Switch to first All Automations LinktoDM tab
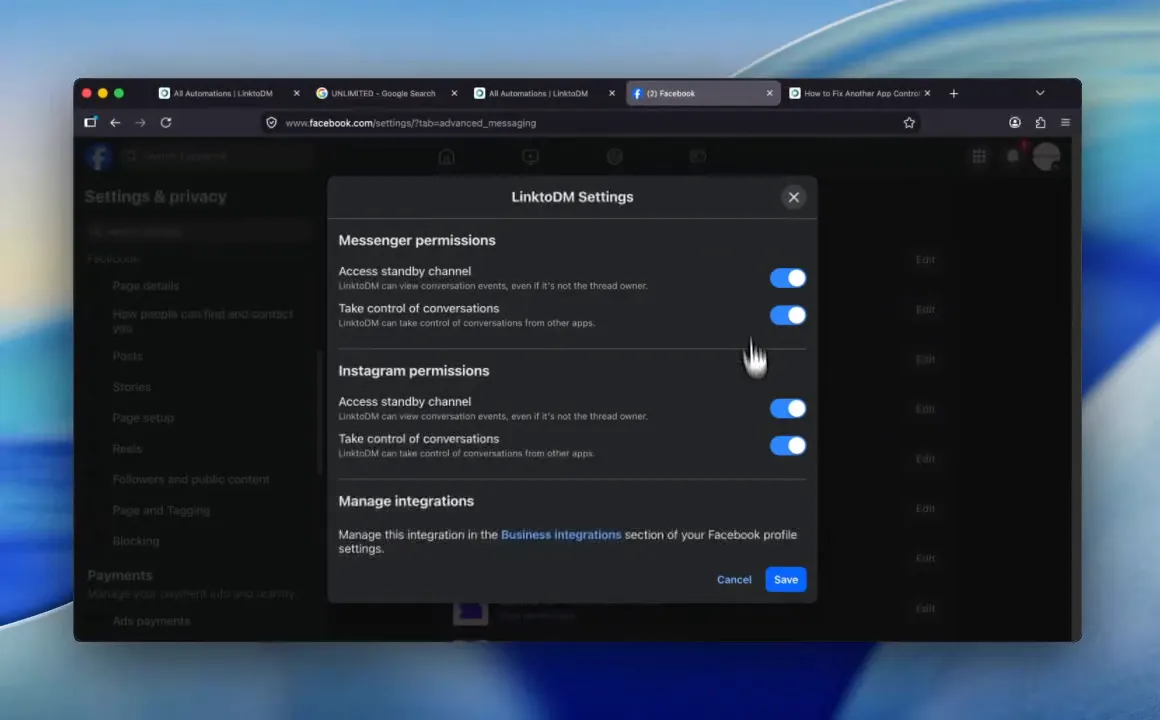The width and height of the screenshot is (1160, 720). [223, 93]
